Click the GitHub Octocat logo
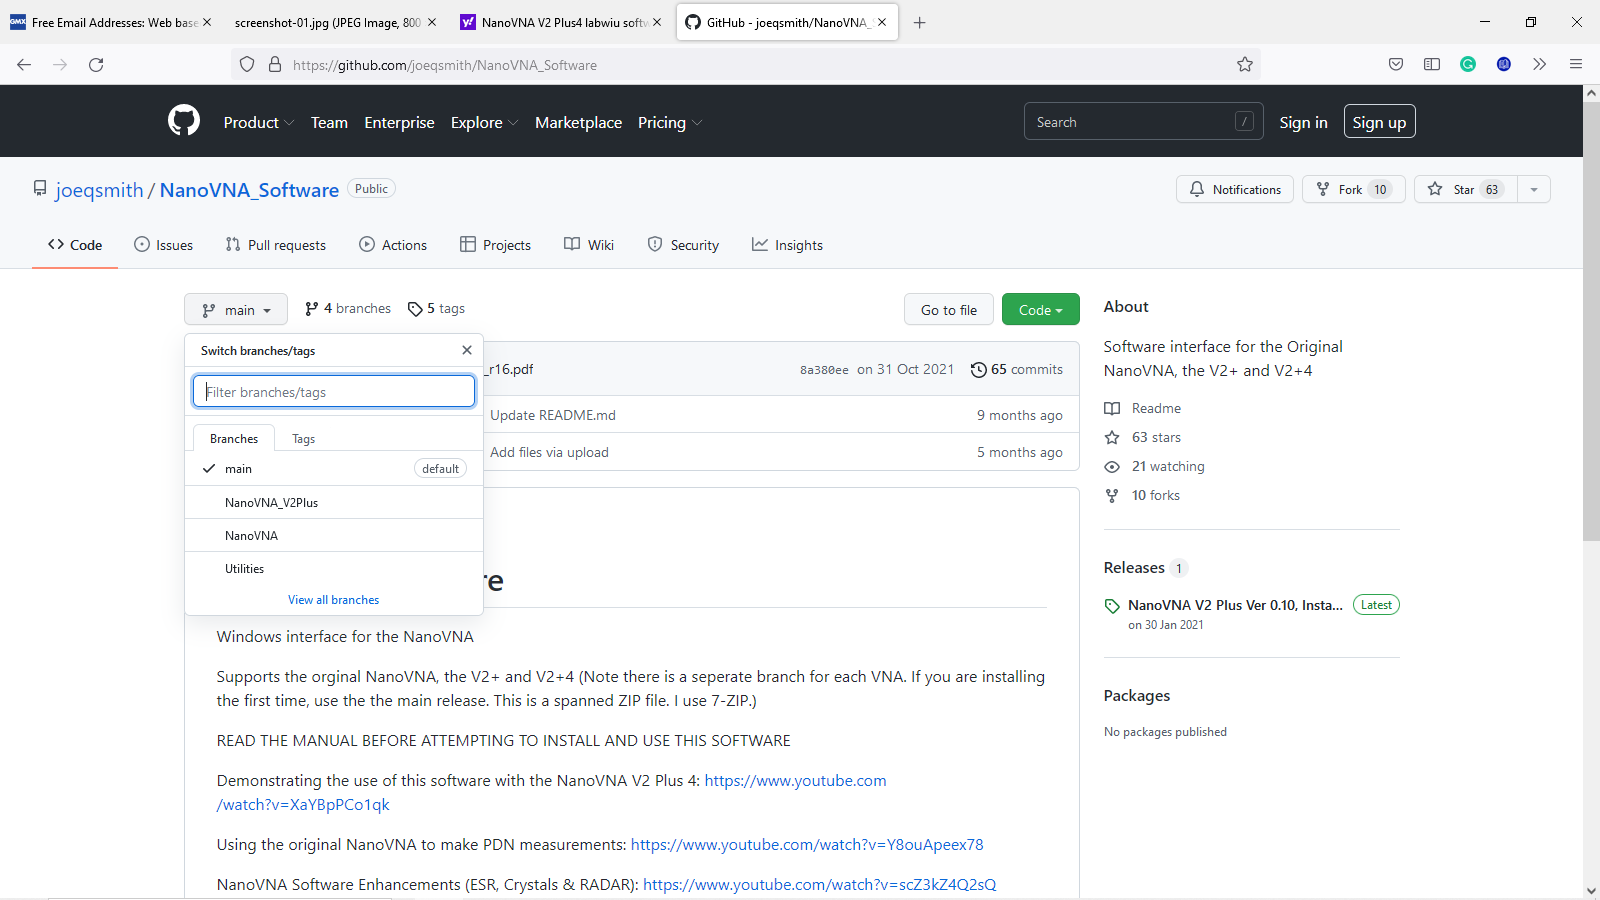 pyautogui.click(x=184, y=121)
